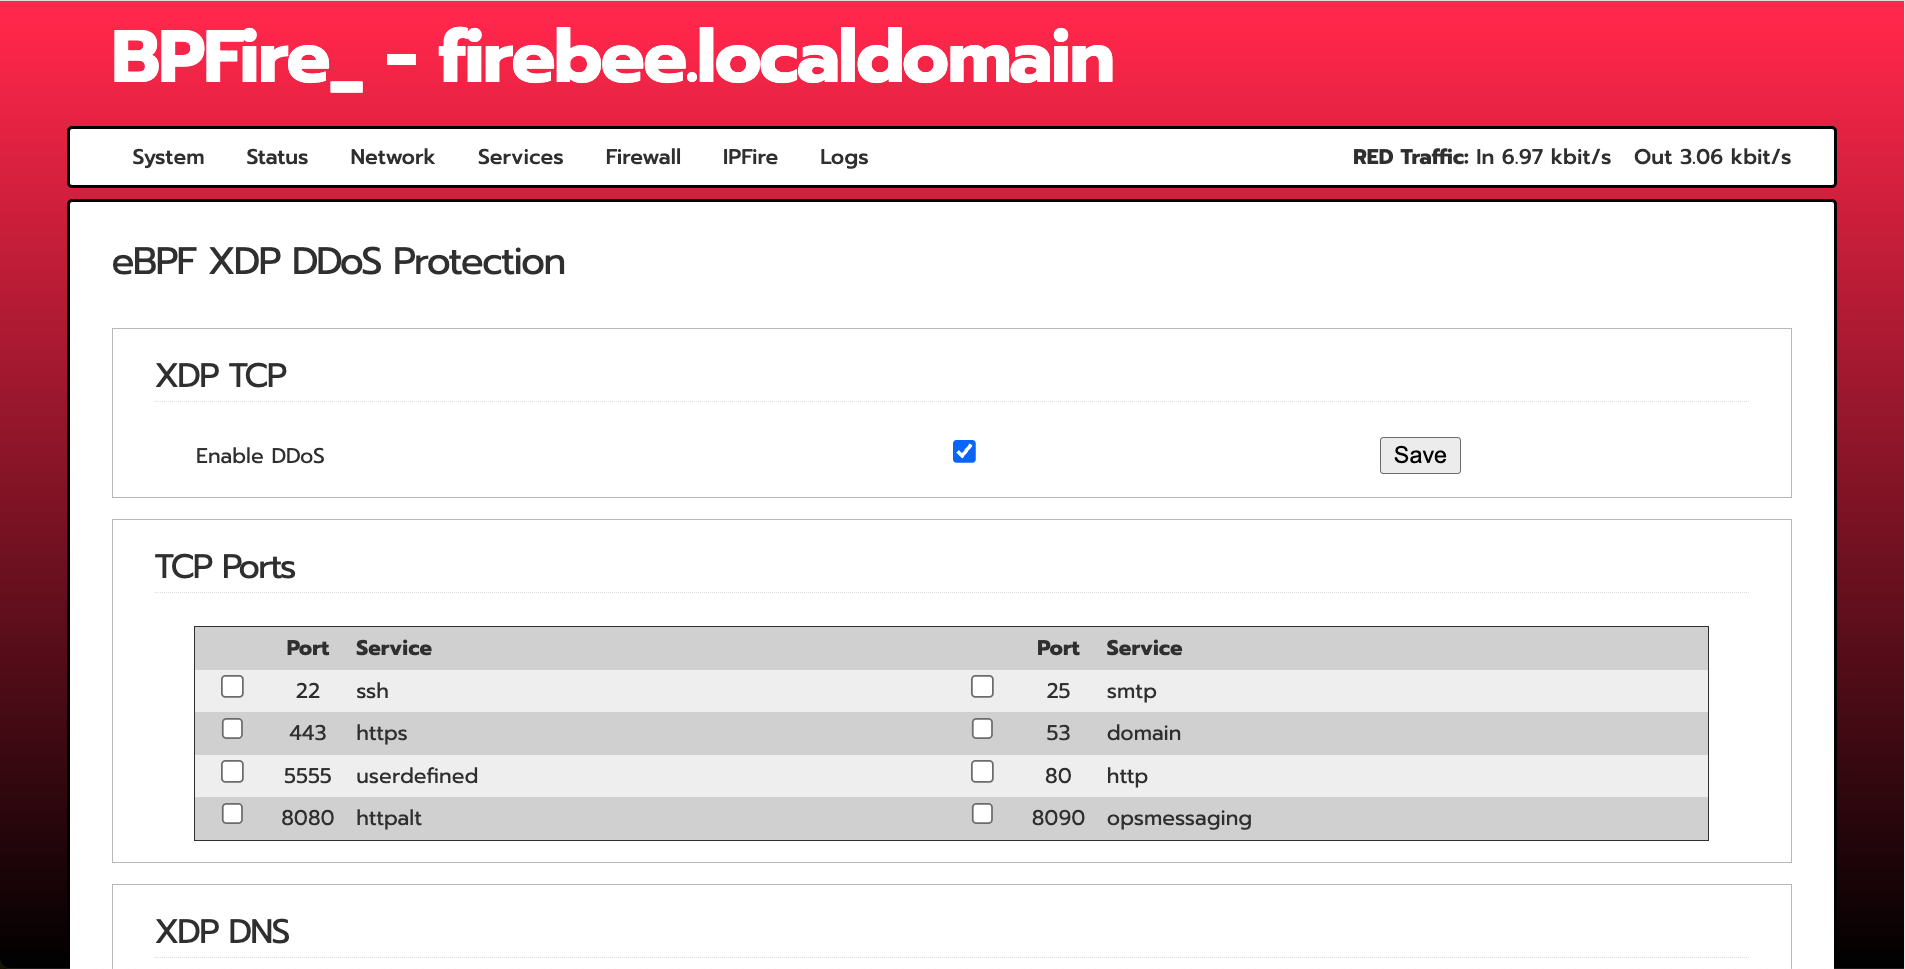Screen dimensions: 1905x969
Task: Click the BPFire firebee.localdomain page title
Action: pyautogui.click(x=612, y=58)
